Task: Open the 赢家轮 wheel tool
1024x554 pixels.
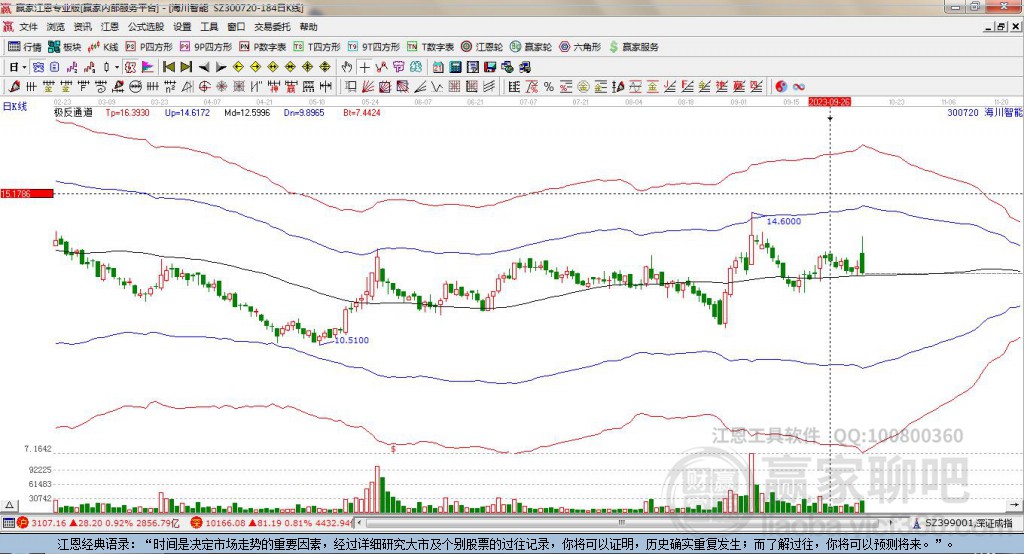Action: (531, 47)
